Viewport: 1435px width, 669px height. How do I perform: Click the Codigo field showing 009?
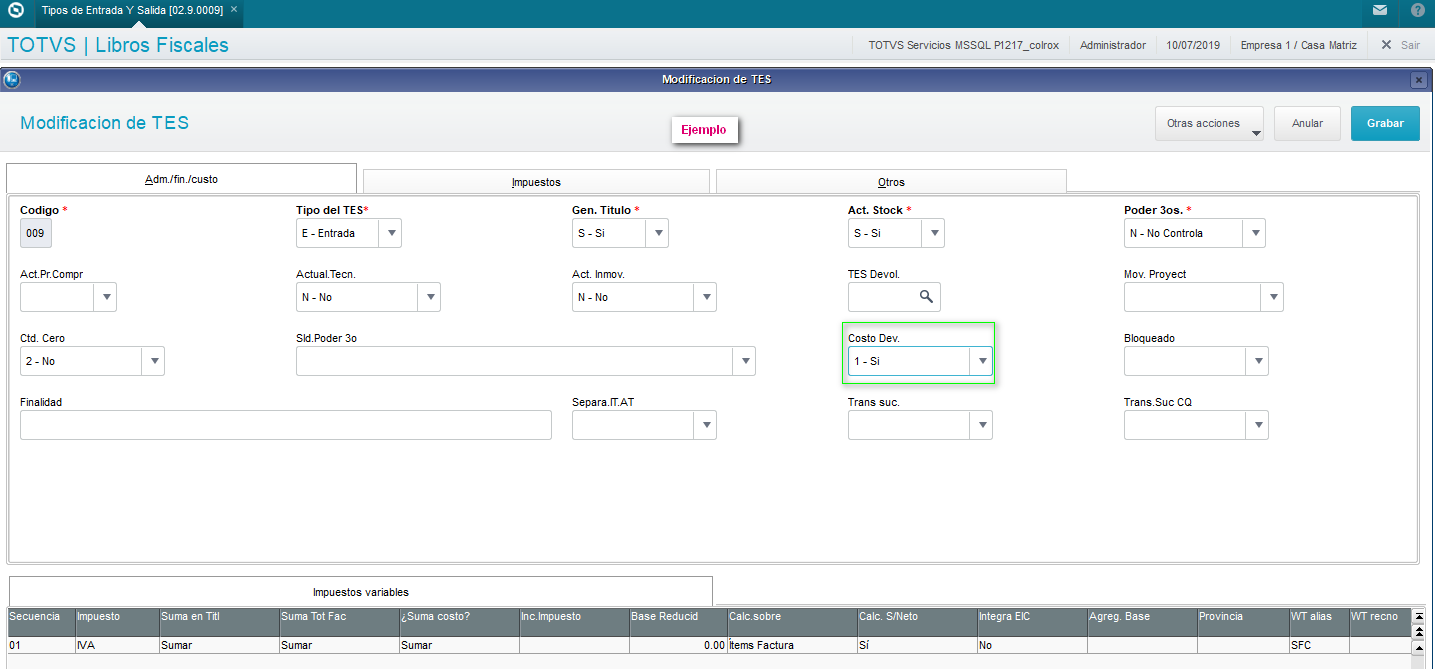[x=37, y=233]
